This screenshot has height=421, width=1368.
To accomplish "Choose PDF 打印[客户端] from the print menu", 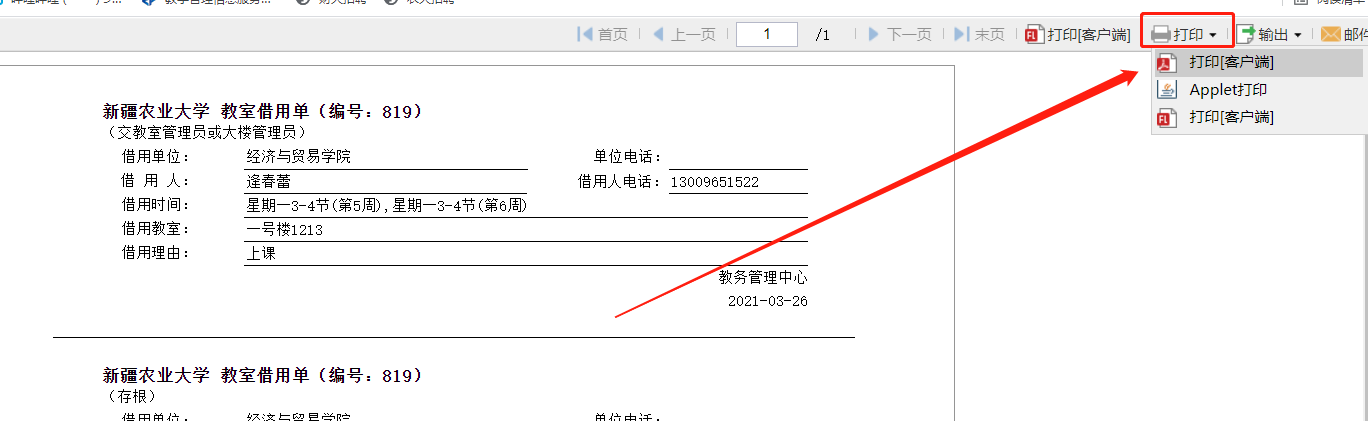I will point(1230,62).
